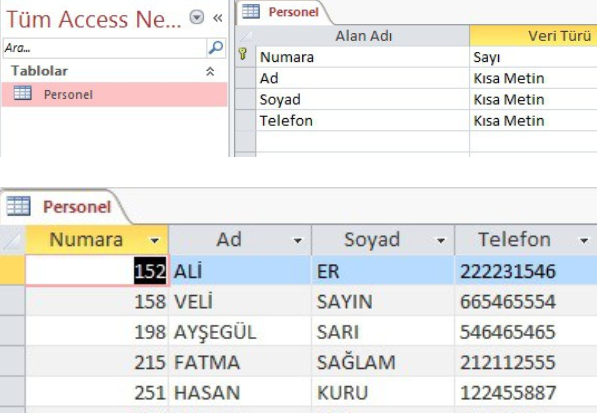597x413 pixels.
Task: Click the ER surname cell
Action: [x=383, y=271]
